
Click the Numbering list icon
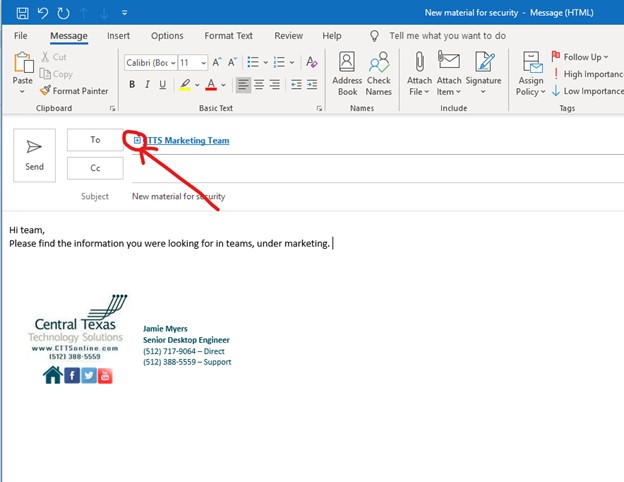279,62
